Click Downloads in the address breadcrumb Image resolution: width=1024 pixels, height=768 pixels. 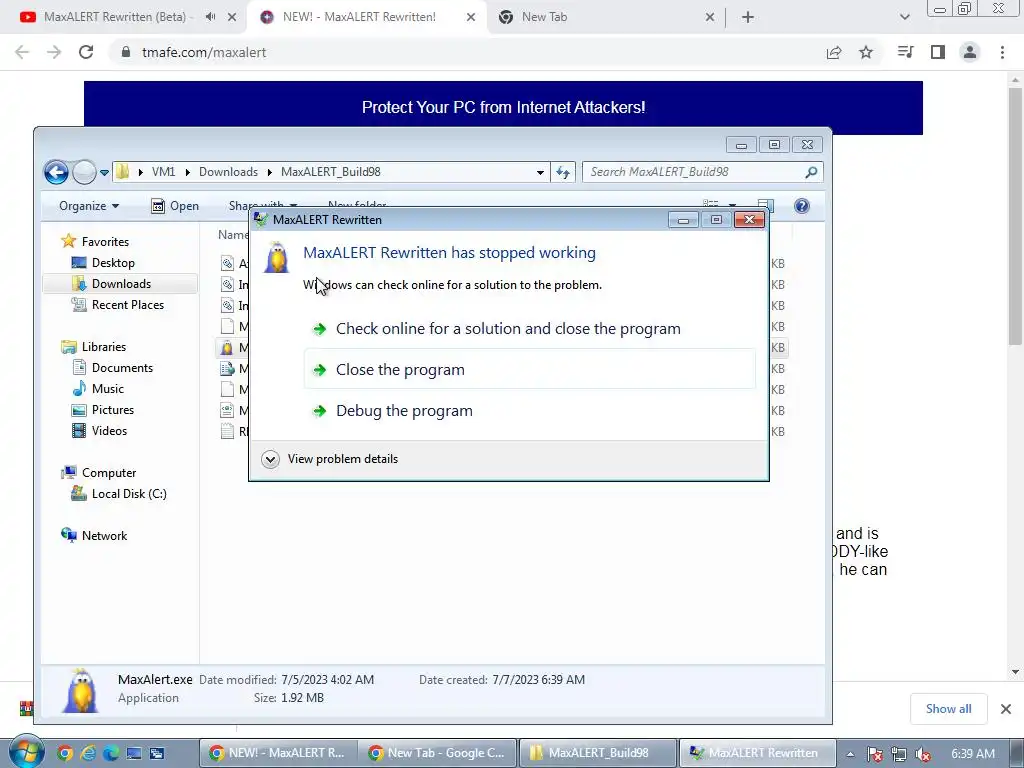click(228, 172)
